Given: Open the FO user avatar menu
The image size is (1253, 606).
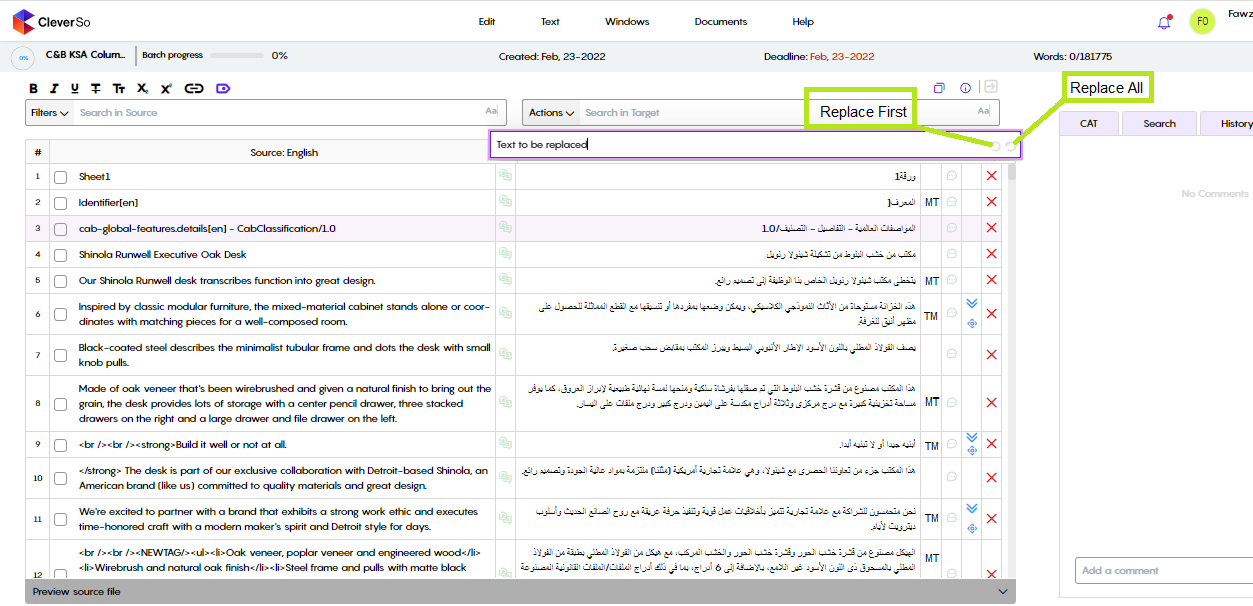Looking at the screenshot, I should tap(1202, 22).
